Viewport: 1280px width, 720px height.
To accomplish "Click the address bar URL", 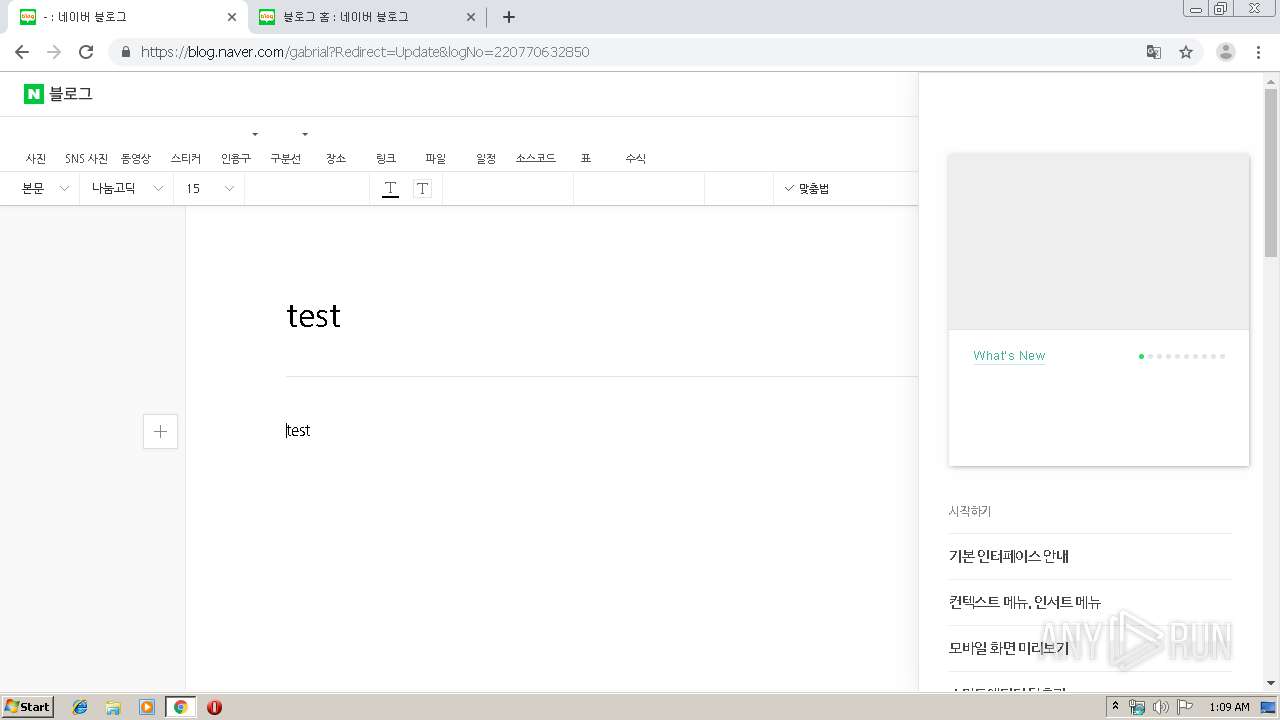I will [x=365, y=52].
